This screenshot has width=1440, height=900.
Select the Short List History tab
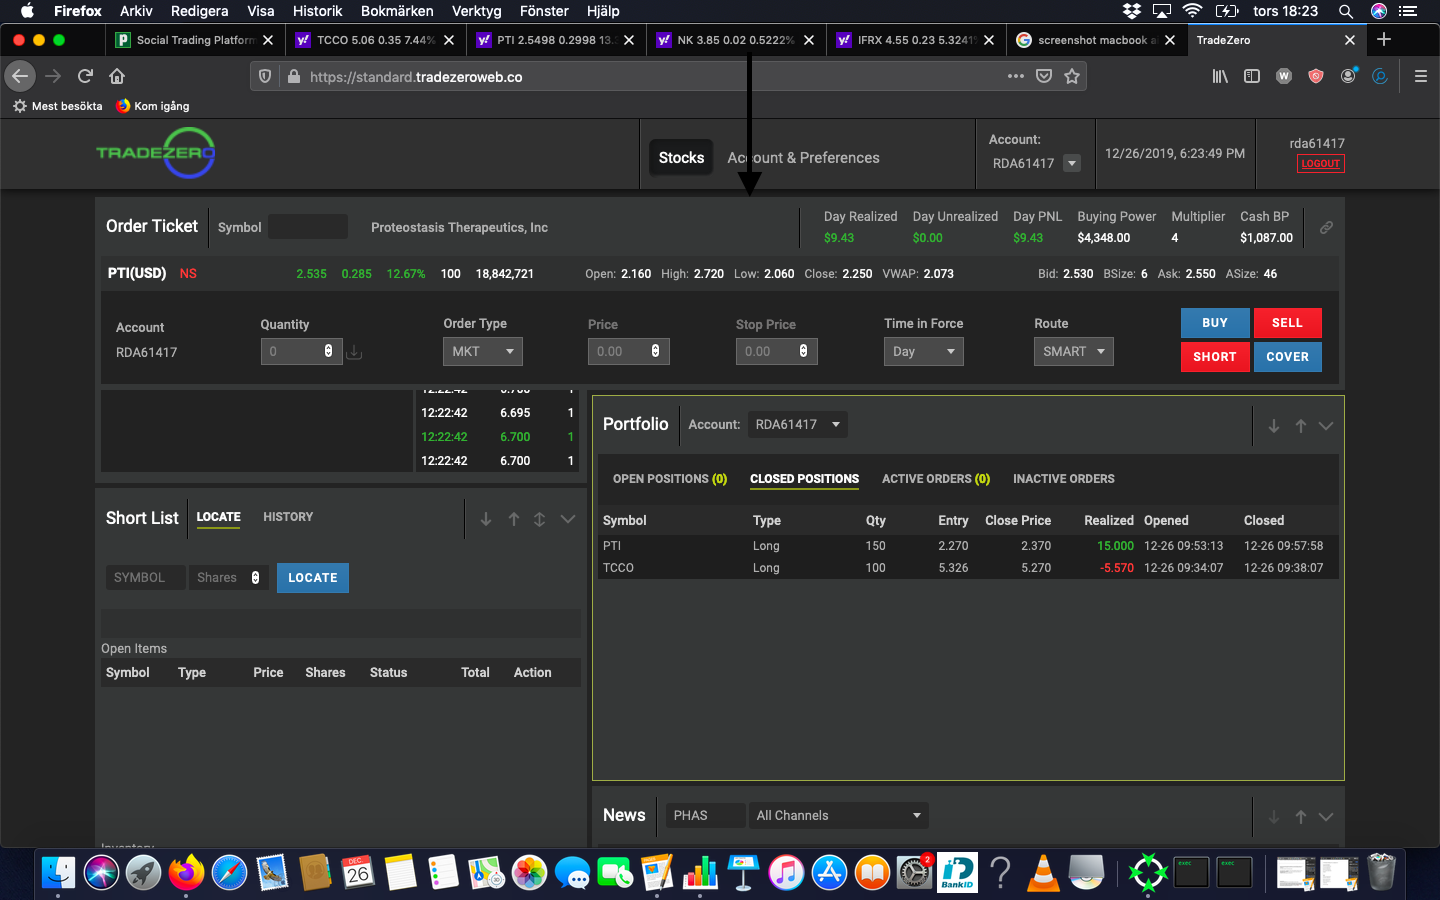click(288, 517)
